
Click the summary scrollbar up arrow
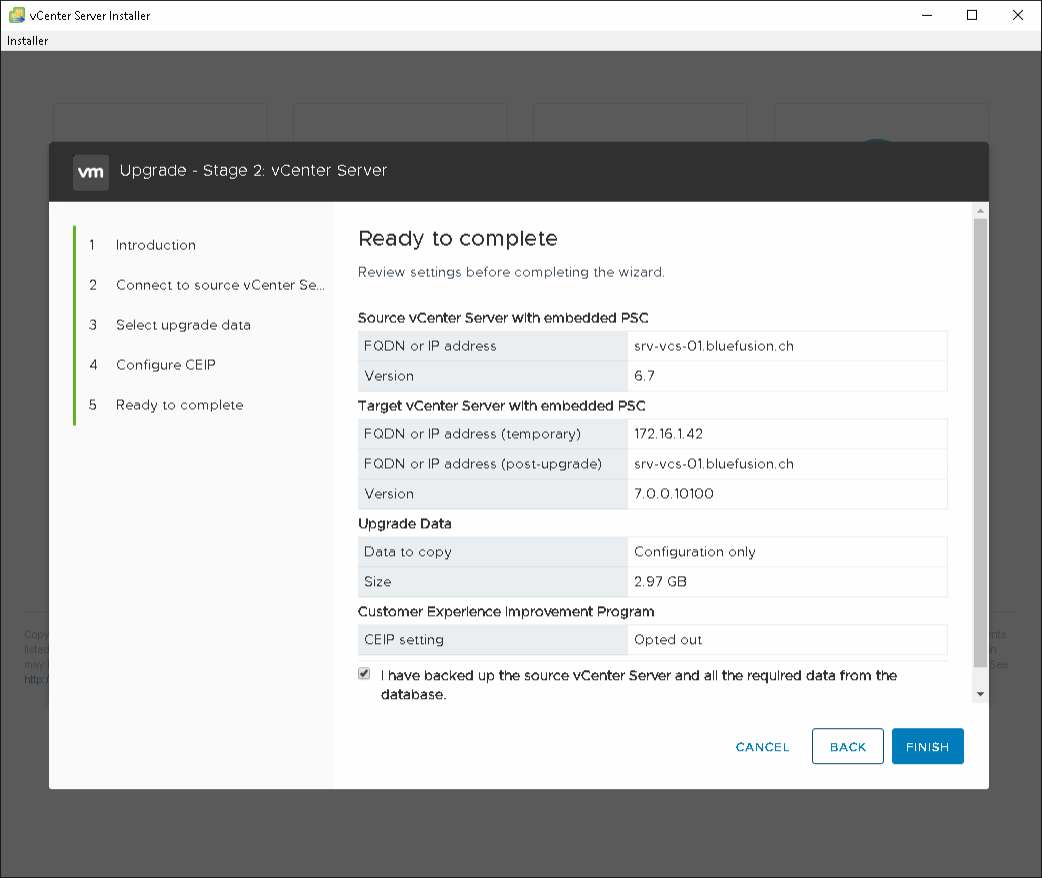pyautogui.click(x=980, y=211)
